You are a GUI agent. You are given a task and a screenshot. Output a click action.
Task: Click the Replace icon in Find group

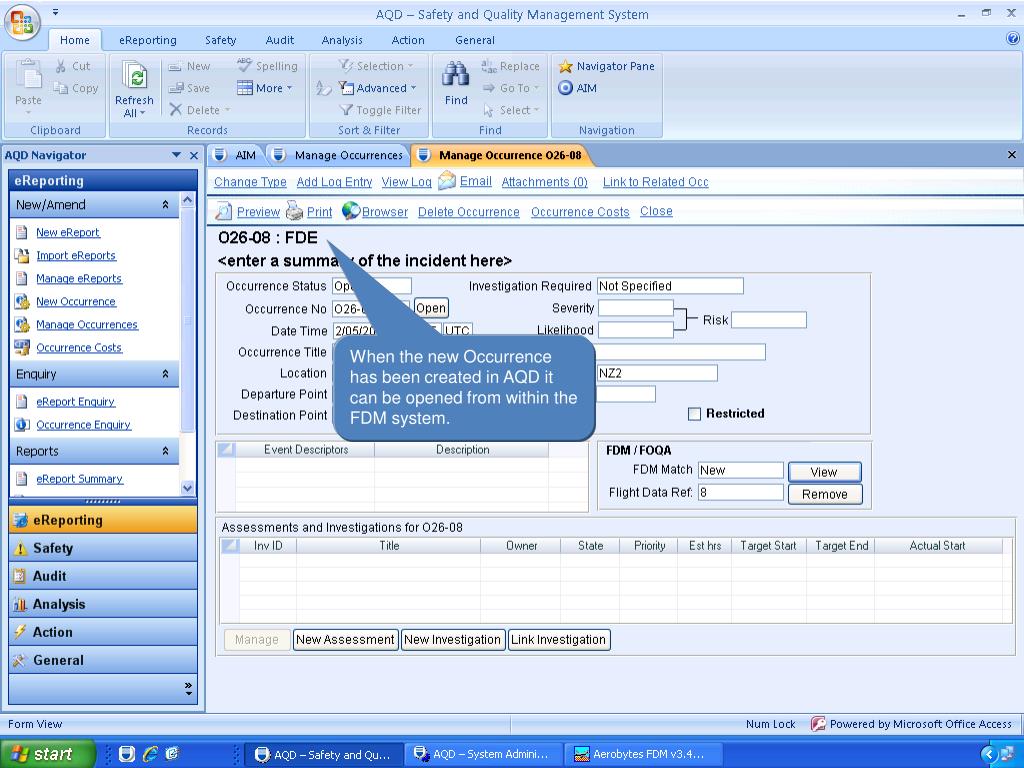pos(488,66)
